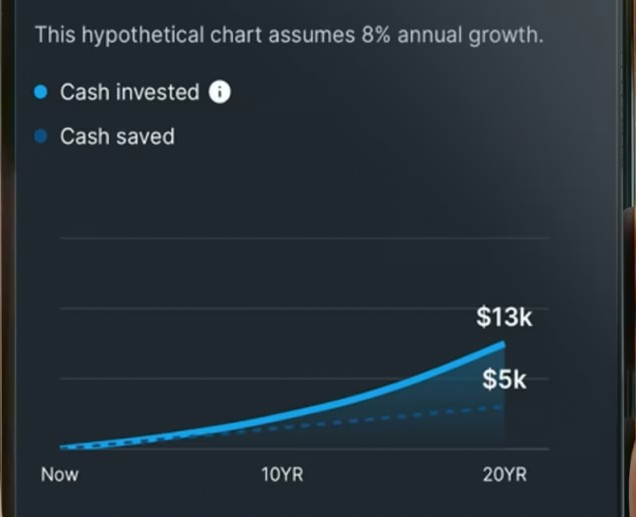
Task: Select the Cash saved legend label
Action: (117, 136)
